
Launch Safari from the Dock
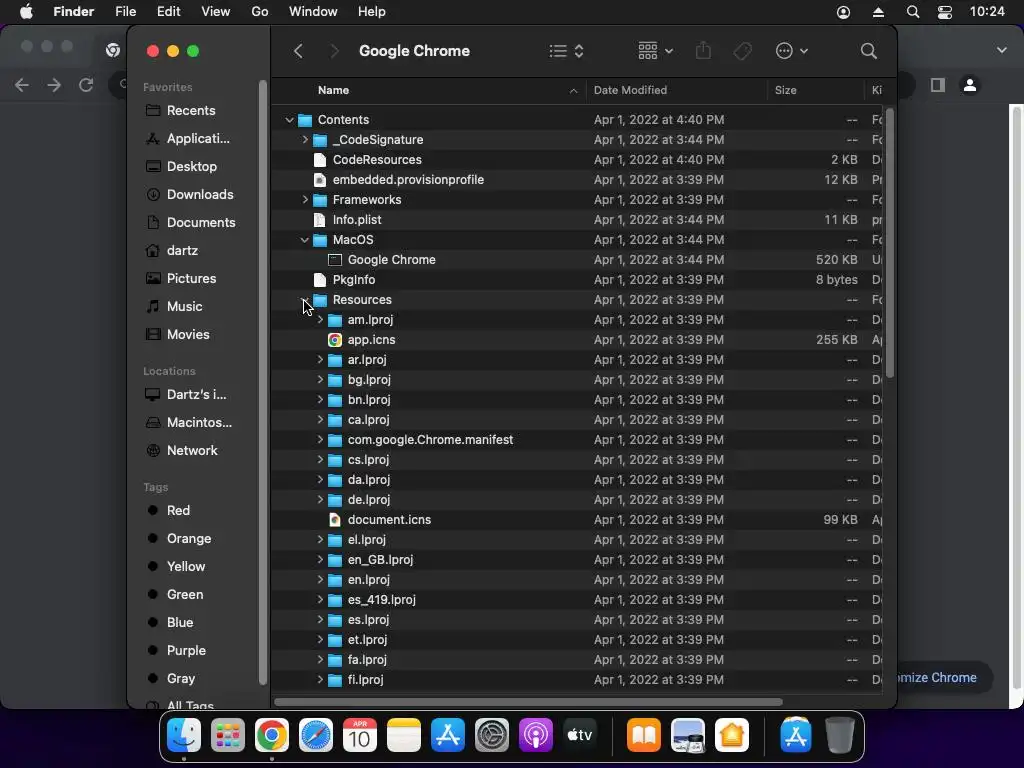pyautogui.click(x=316, y=735)
